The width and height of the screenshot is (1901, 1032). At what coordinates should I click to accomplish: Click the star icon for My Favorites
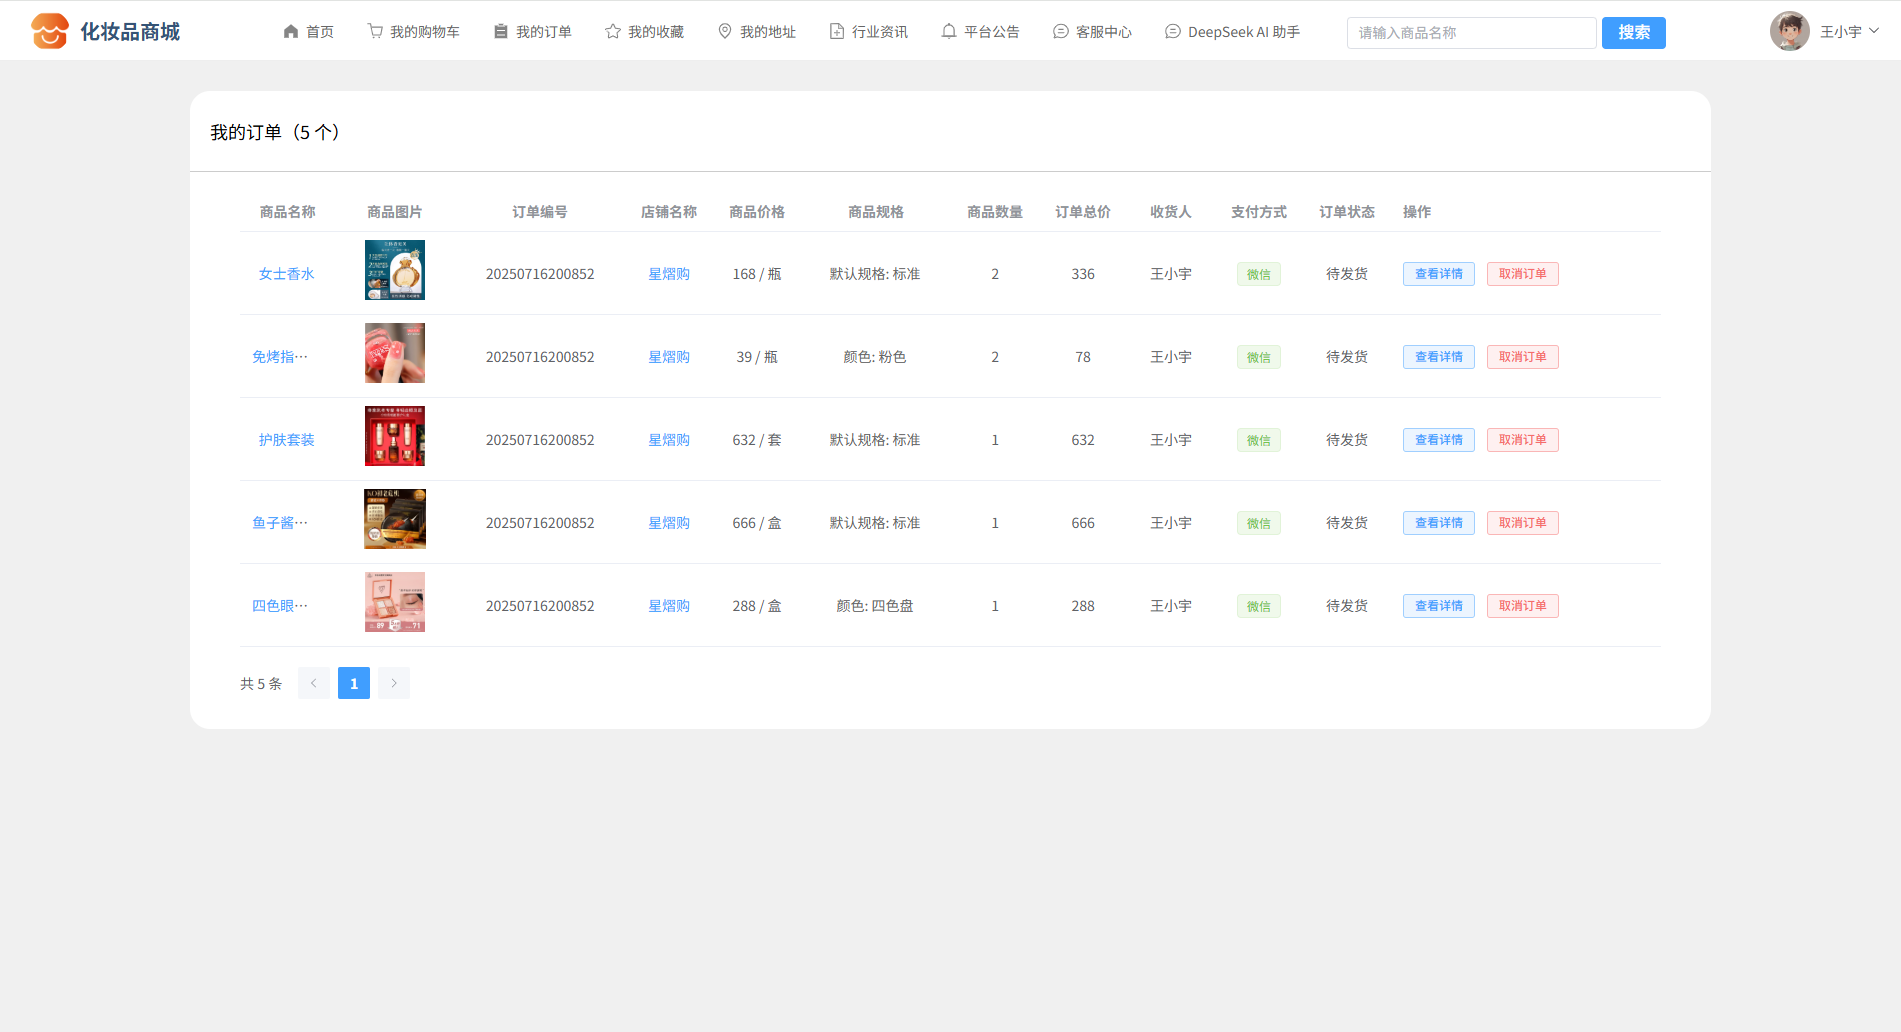click(613, 32)
